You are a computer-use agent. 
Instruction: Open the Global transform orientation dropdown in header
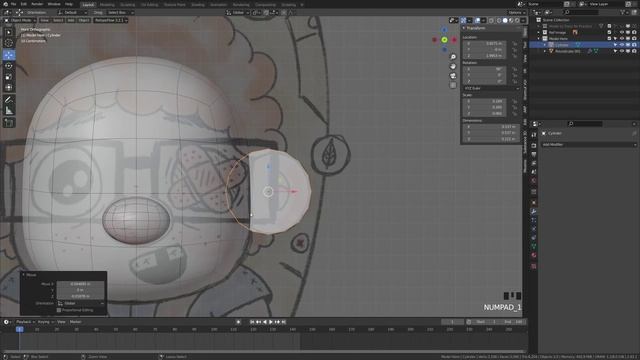point(237,12)
